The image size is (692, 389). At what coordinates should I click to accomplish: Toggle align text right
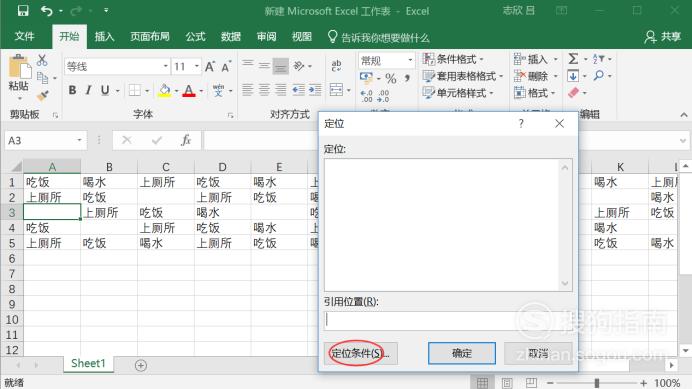pos(280,91)
